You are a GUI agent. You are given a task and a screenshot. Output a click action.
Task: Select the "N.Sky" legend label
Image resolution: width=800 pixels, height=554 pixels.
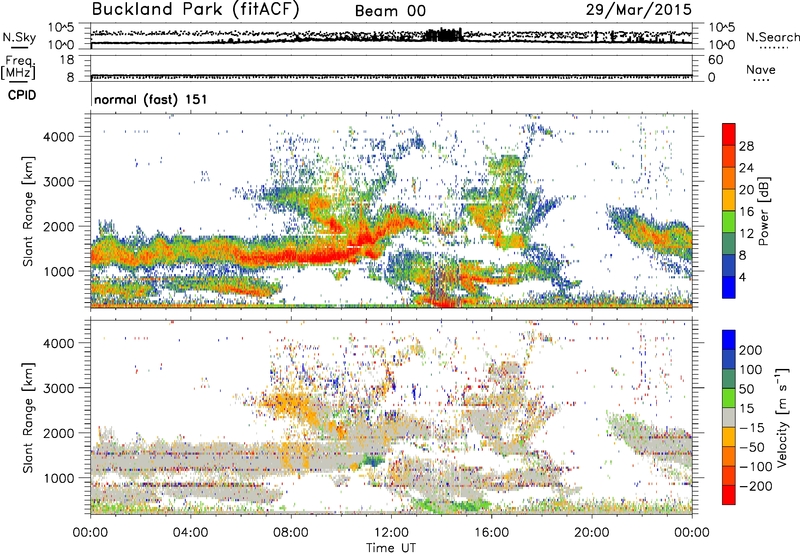[19, 37]
